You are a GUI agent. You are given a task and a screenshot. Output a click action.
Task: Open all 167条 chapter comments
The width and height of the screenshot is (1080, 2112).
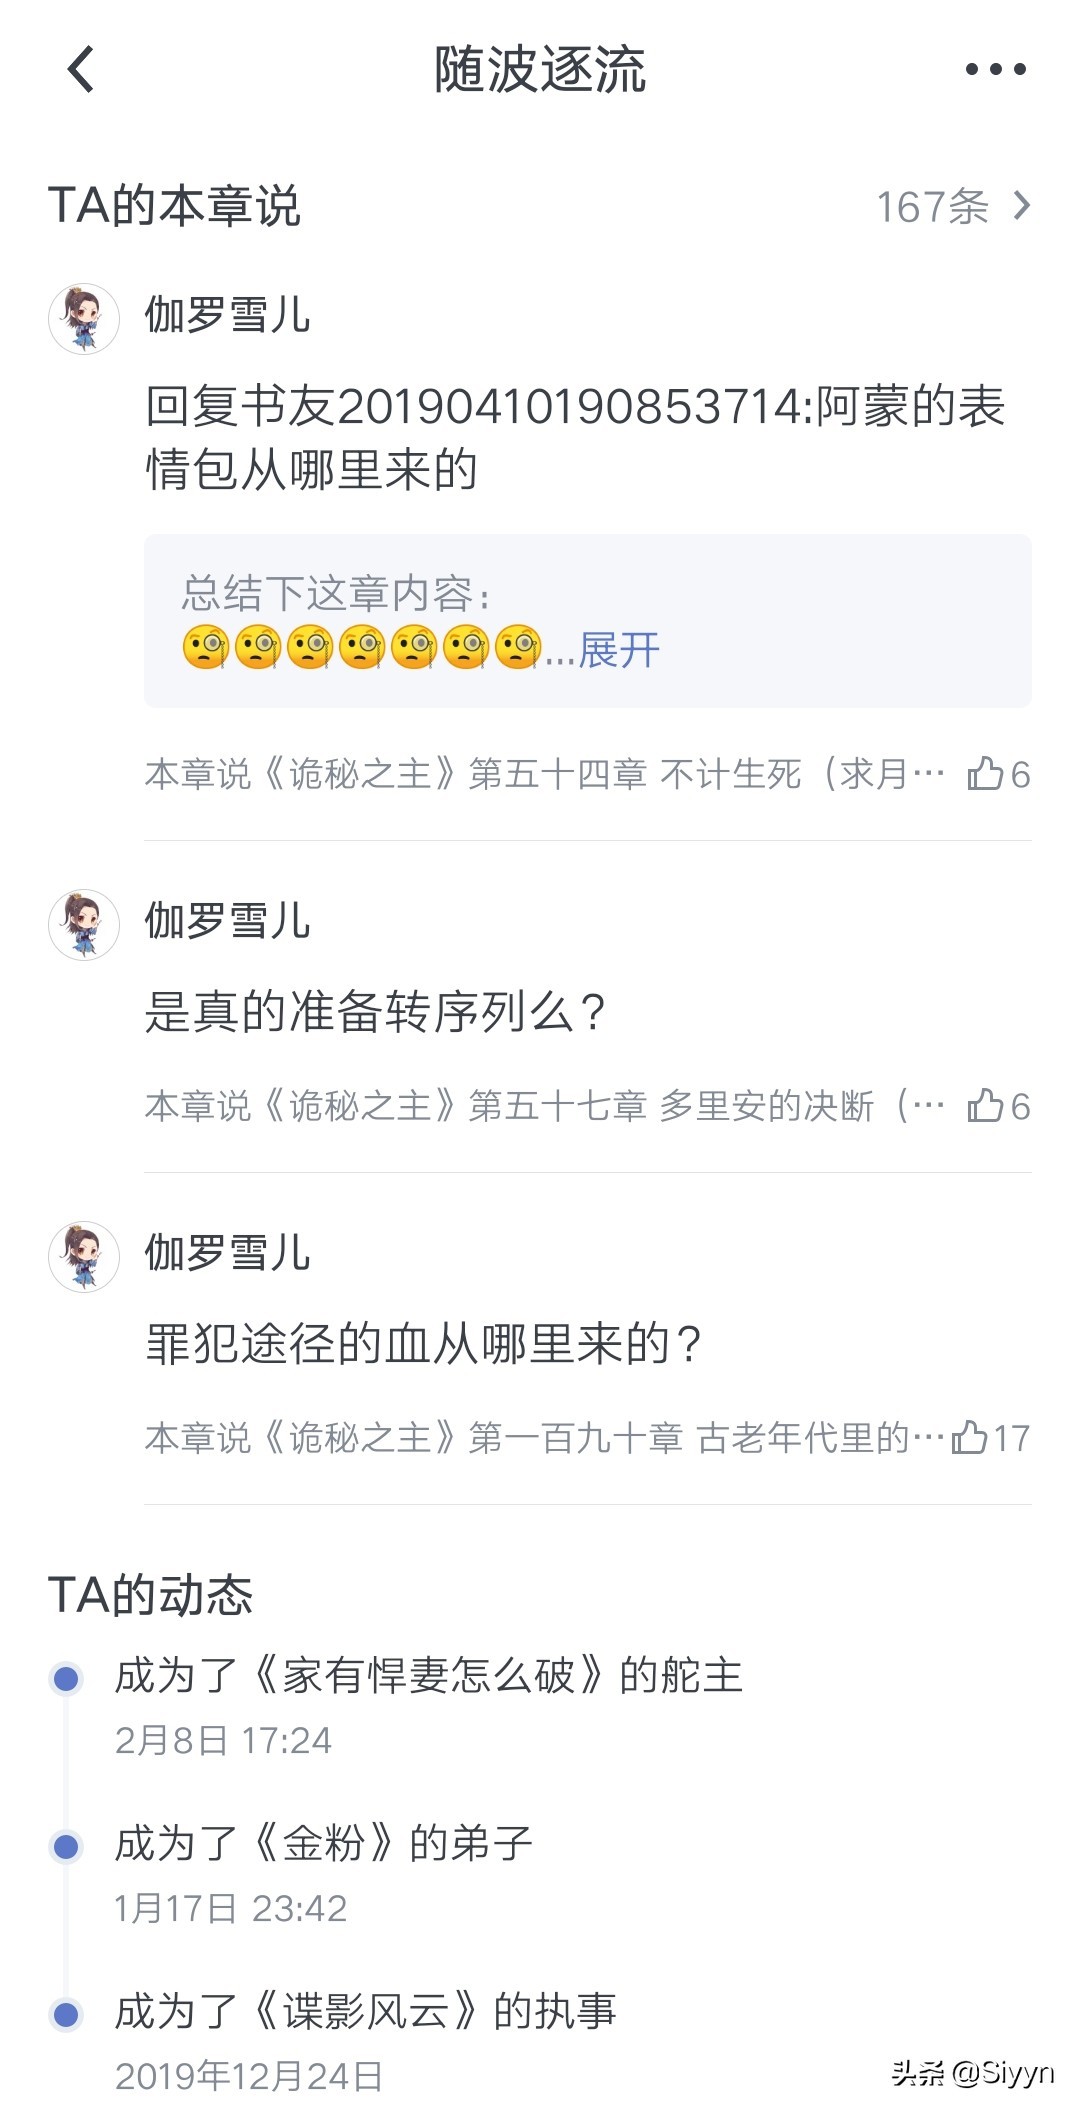(952, 207)
